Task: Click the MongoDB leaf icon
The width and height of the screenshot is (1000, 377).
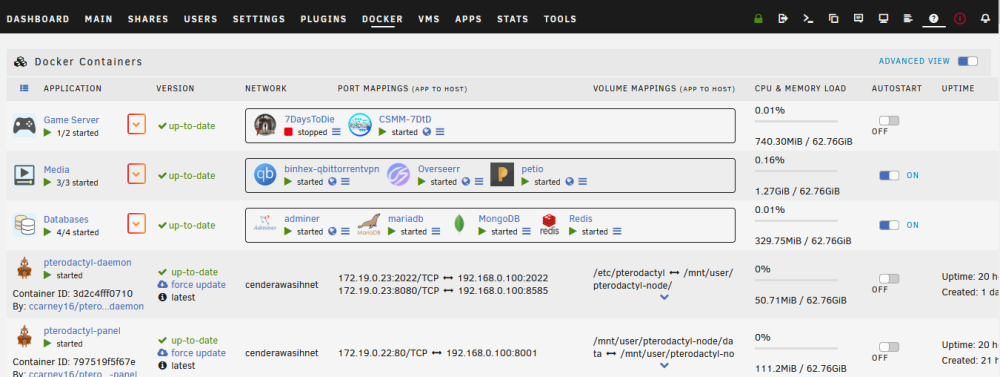Action: click(x=459, y=224)
